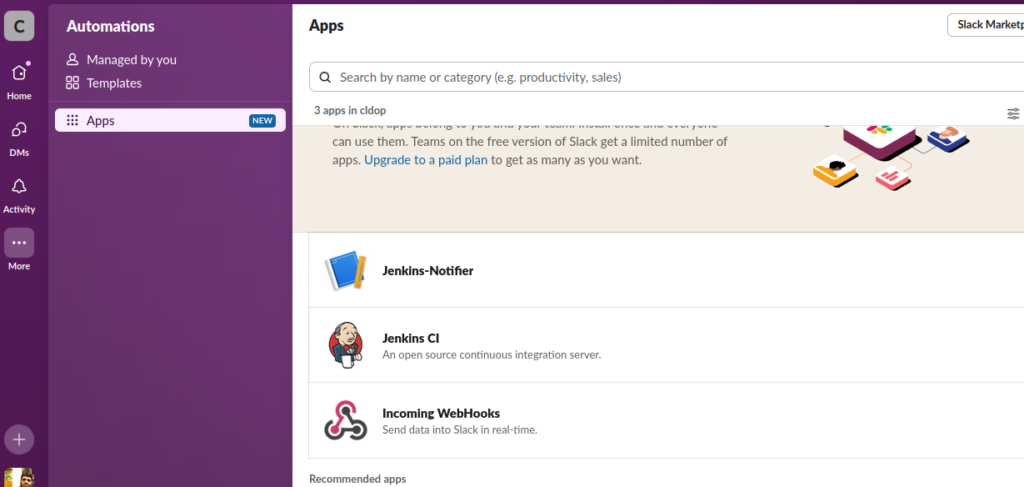Click the Apps page heading
Viewport: 1024px width, 487px height.
click(326, 25)
